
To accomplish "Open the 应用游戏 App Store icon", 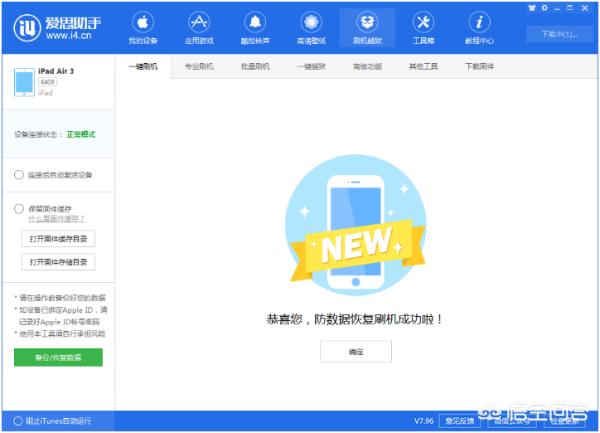I will (199, 22).
